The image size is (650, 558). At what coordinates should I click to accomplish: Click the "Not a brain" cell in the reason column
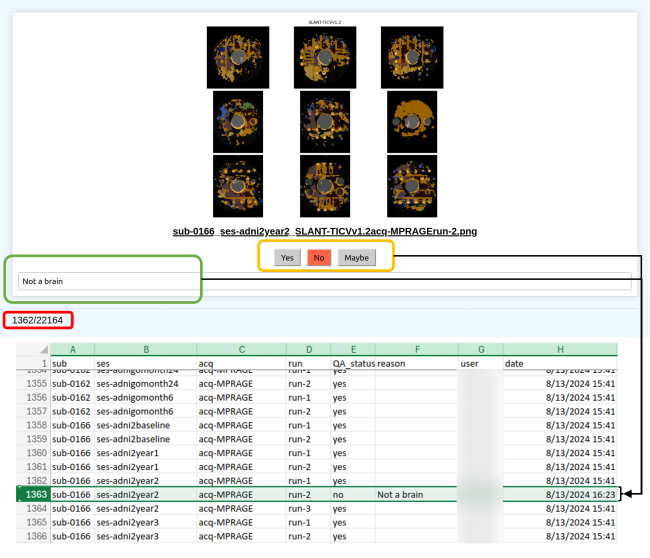[x=415, y=494]
